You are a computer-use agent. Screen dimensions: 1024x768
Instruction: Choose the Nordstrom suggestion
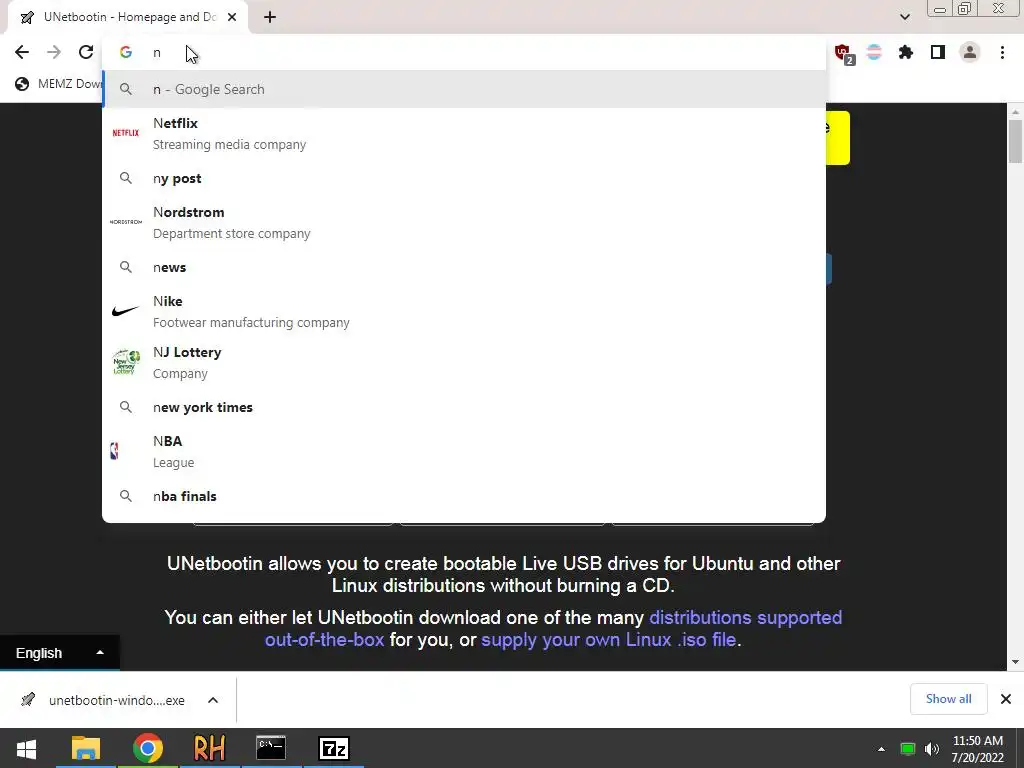click(464, 223)
